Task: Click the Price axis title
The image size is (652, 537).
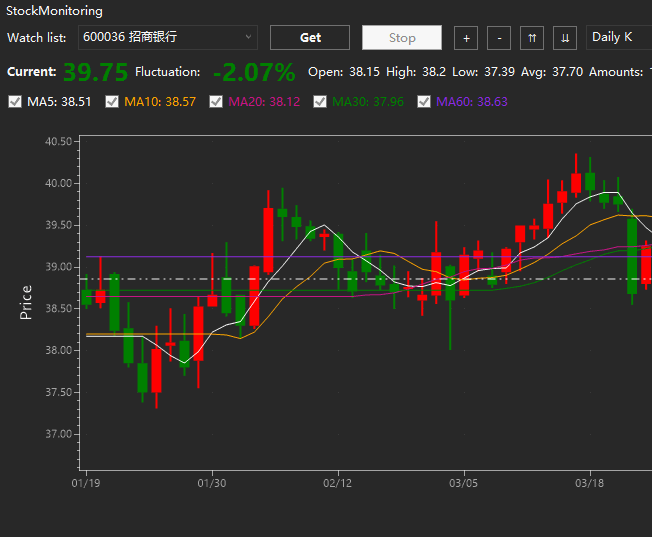Action: (x=26, y=302)
